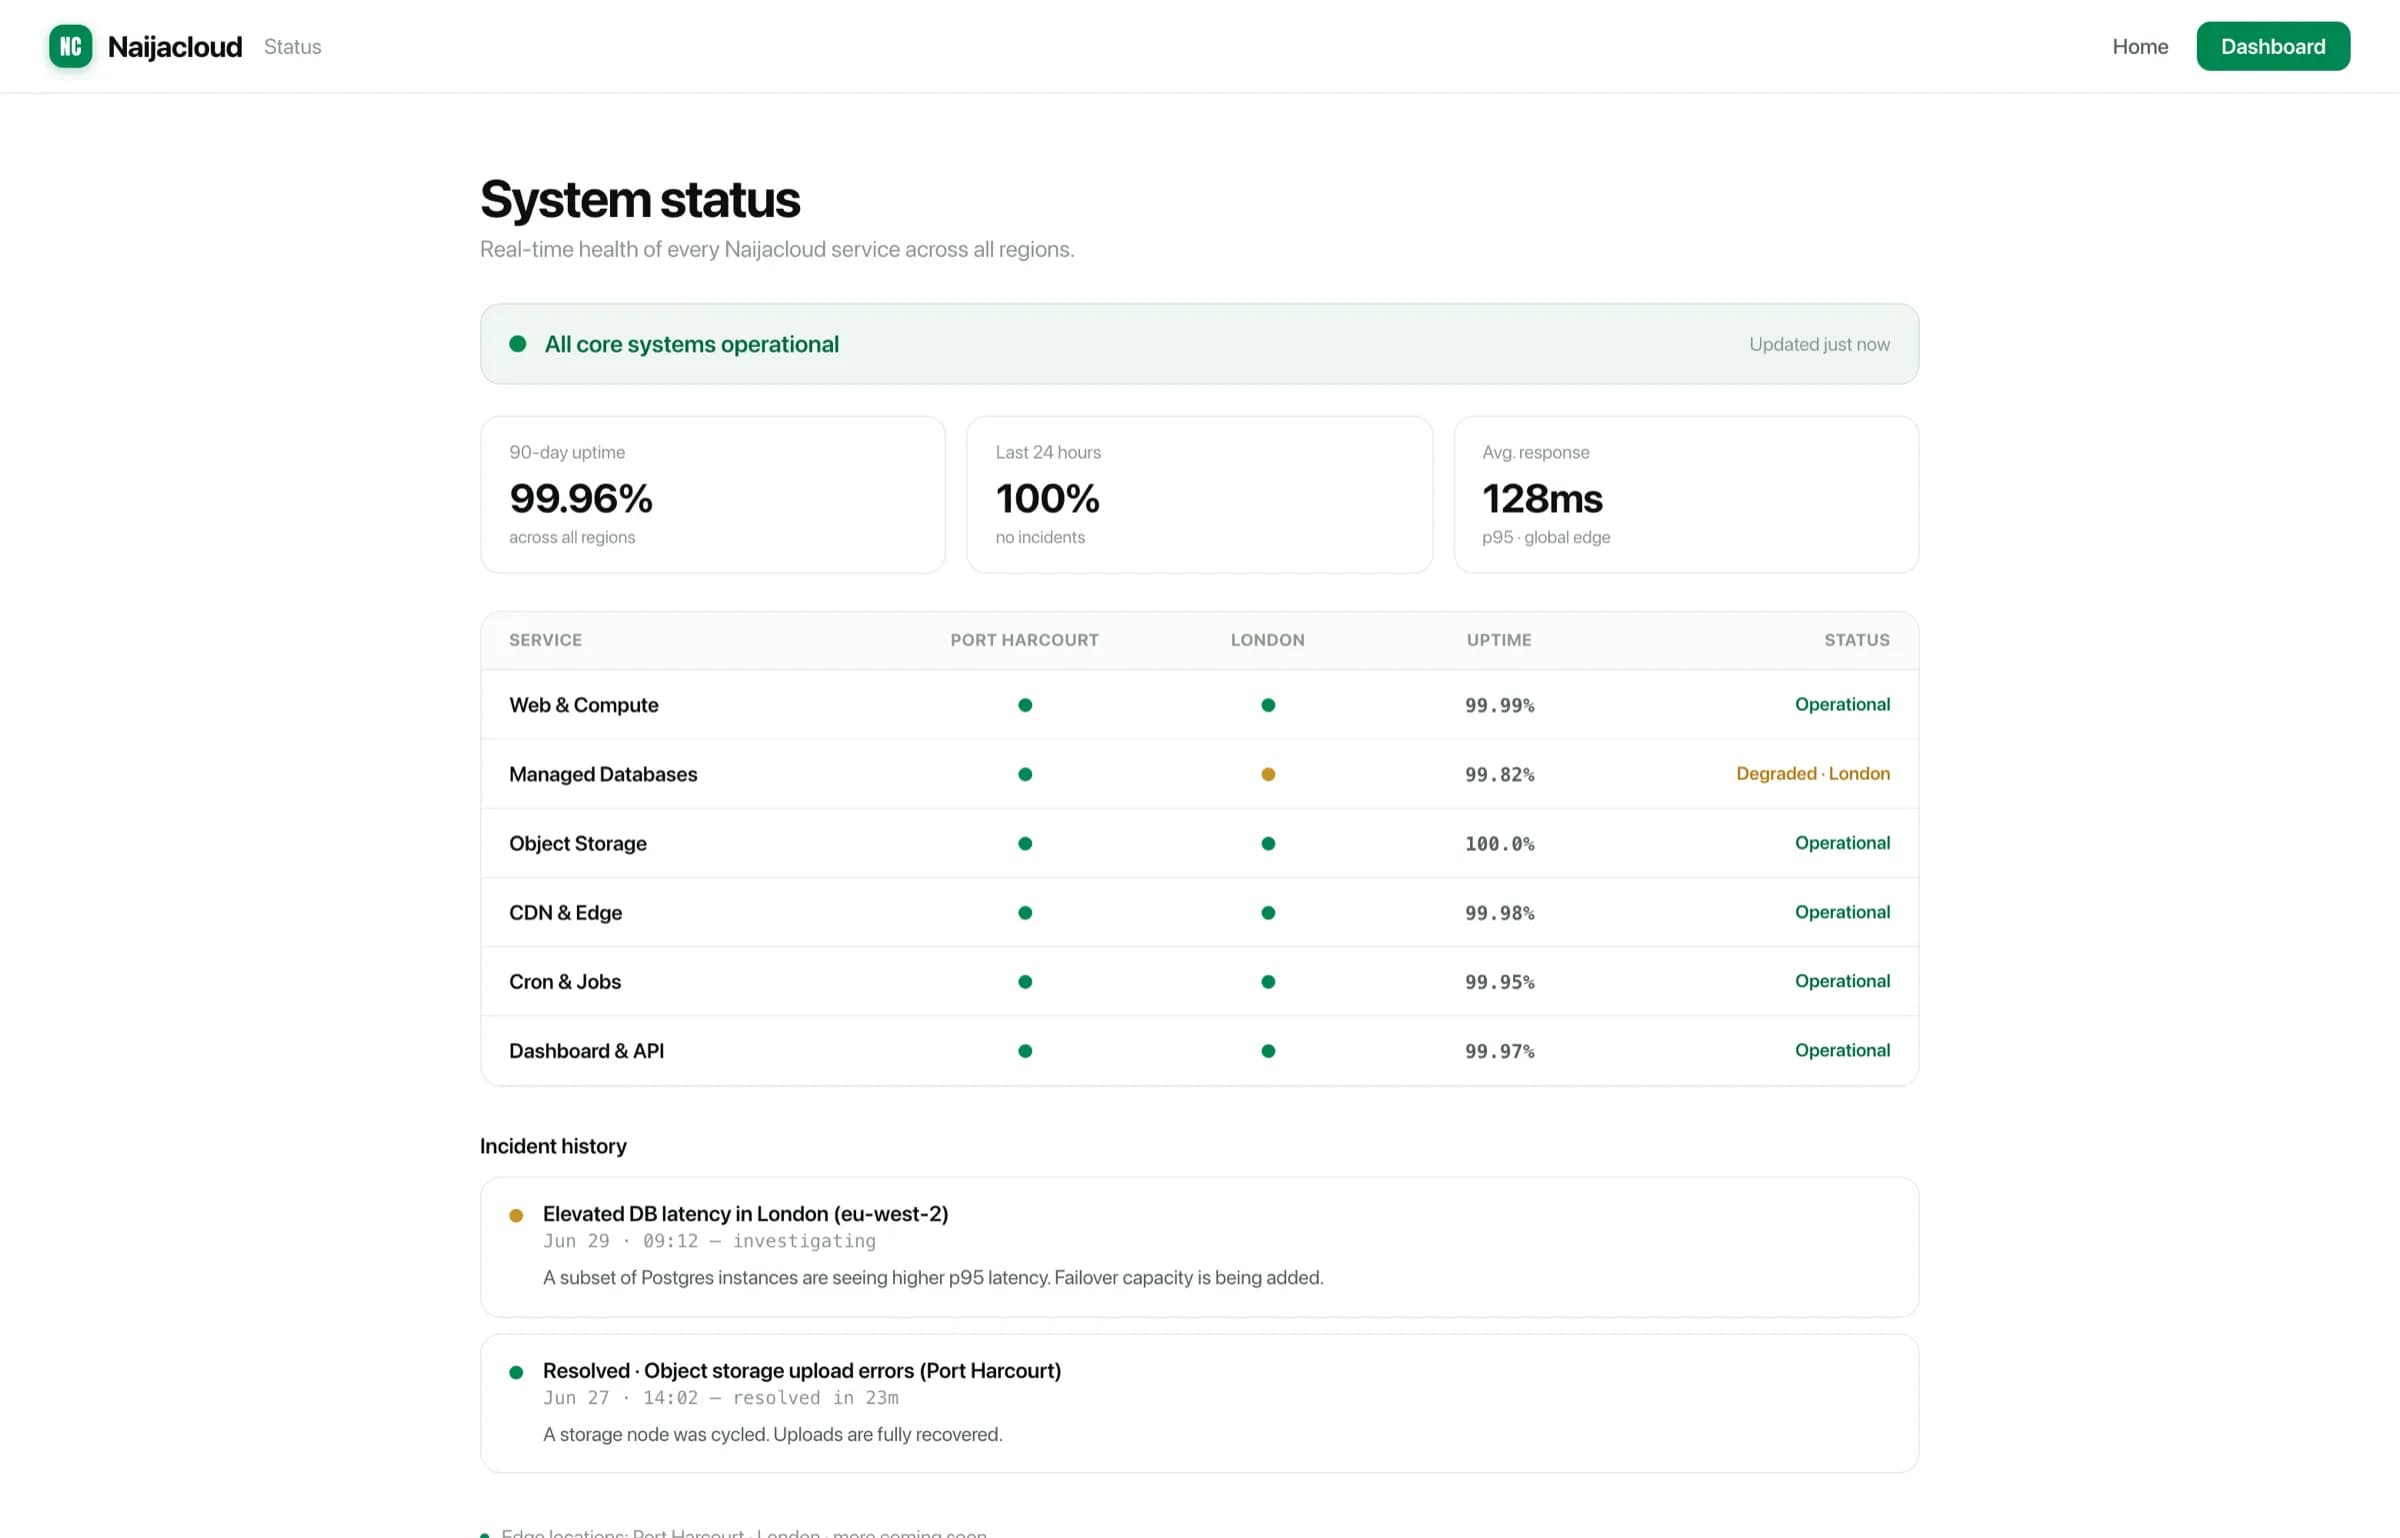This screenshot has width=2400, height=1538.
Task: Click Operational status for CDN & Edge
Action: (x=1842, y=912)
